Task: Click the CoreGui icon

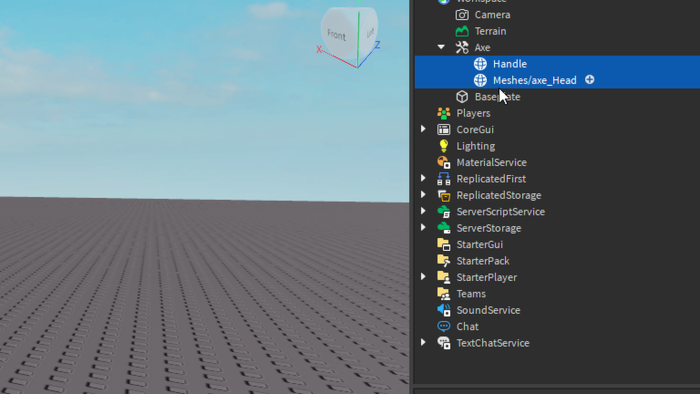Action: click(x=443, y=129)
